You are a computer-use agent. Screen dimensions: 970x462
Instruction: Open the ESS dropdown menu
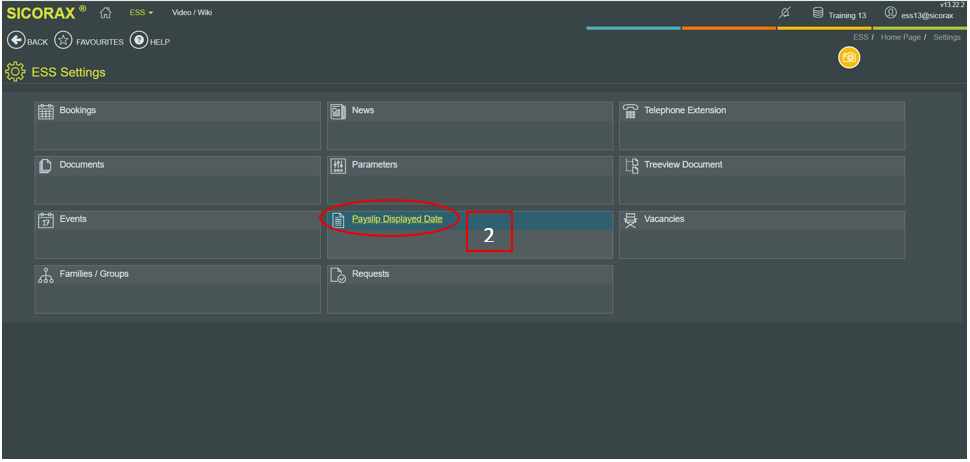click(x=141, y=13)
